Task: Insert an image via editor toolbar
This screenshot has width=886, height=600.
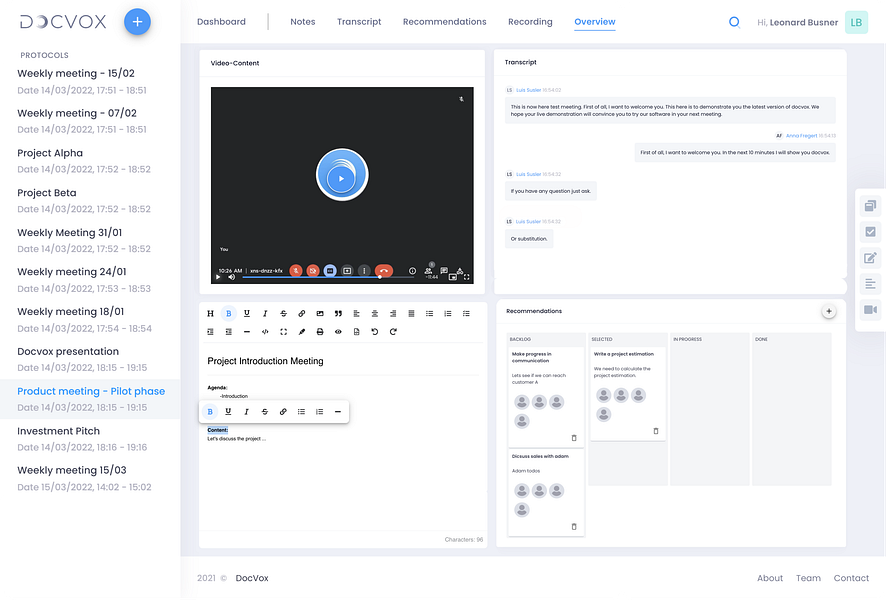Action: click(320, 314)
